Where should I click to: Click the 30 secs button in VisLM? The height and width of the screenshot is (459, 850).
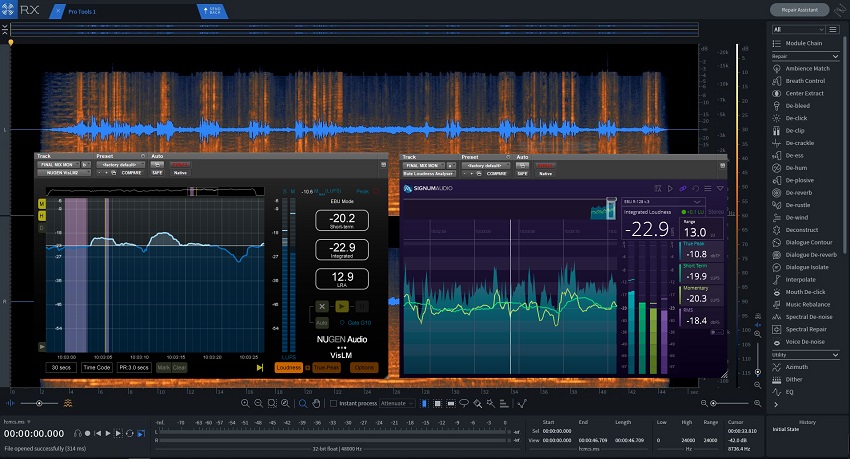pos(61,367)
